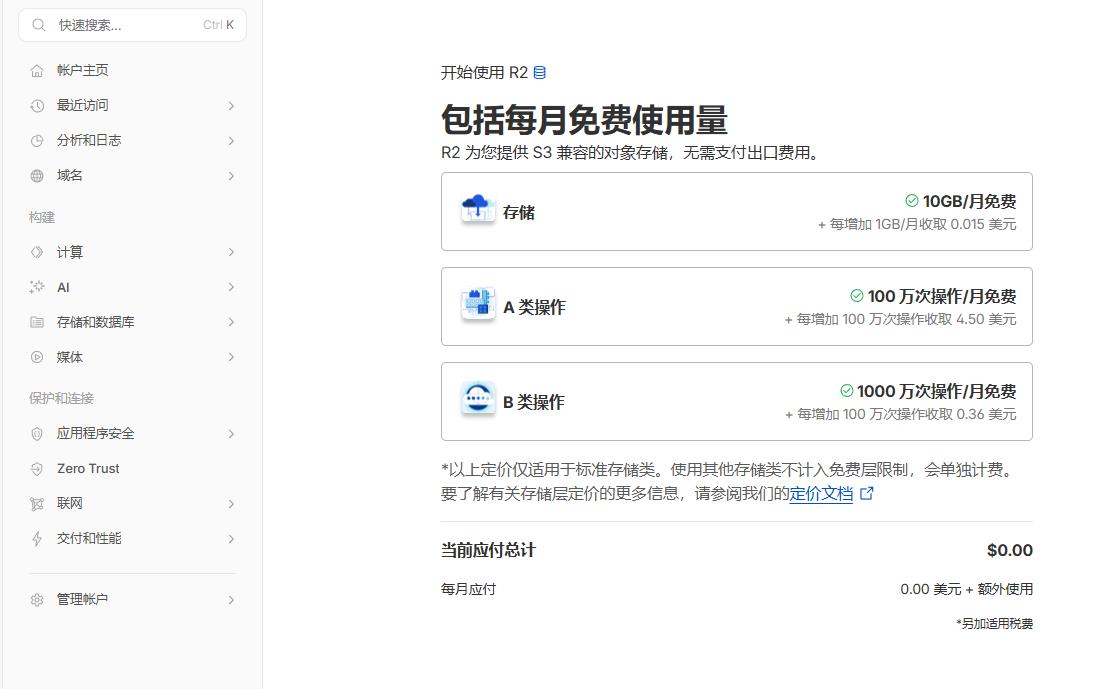
Task: Click the 存储 cloud icon
Action: pyautogui.click(x=478, y=210)
